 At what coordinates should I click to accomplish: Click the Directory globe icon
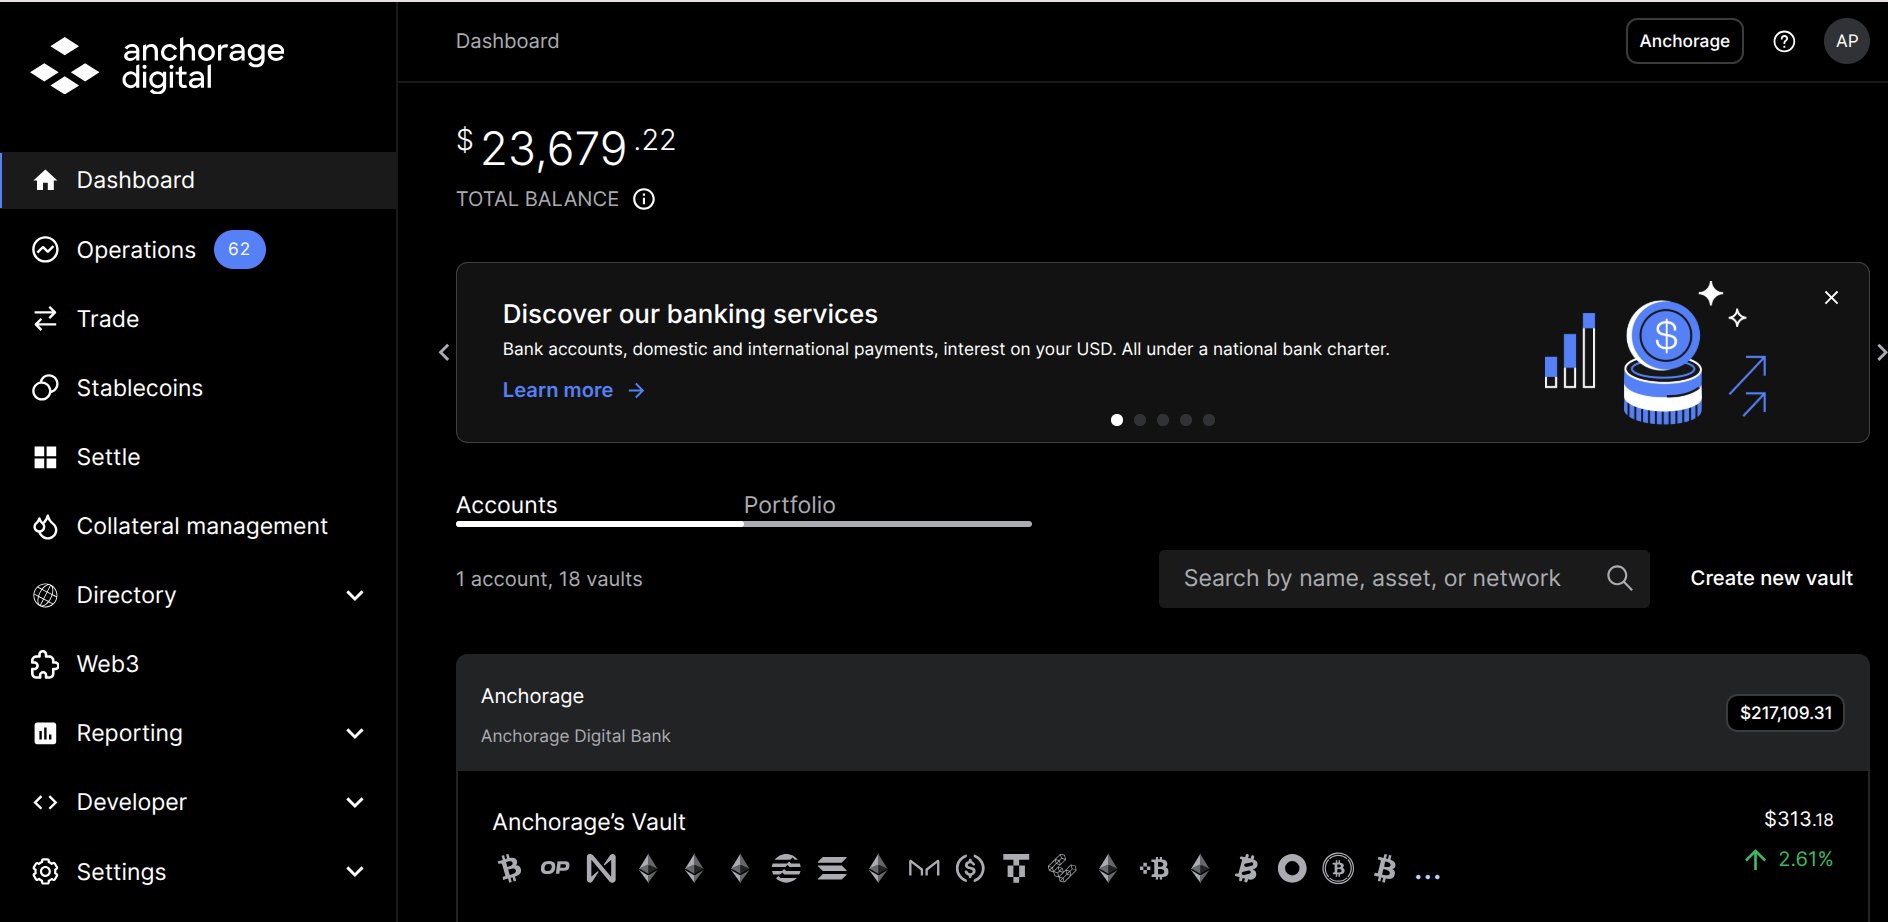(45, 595)
